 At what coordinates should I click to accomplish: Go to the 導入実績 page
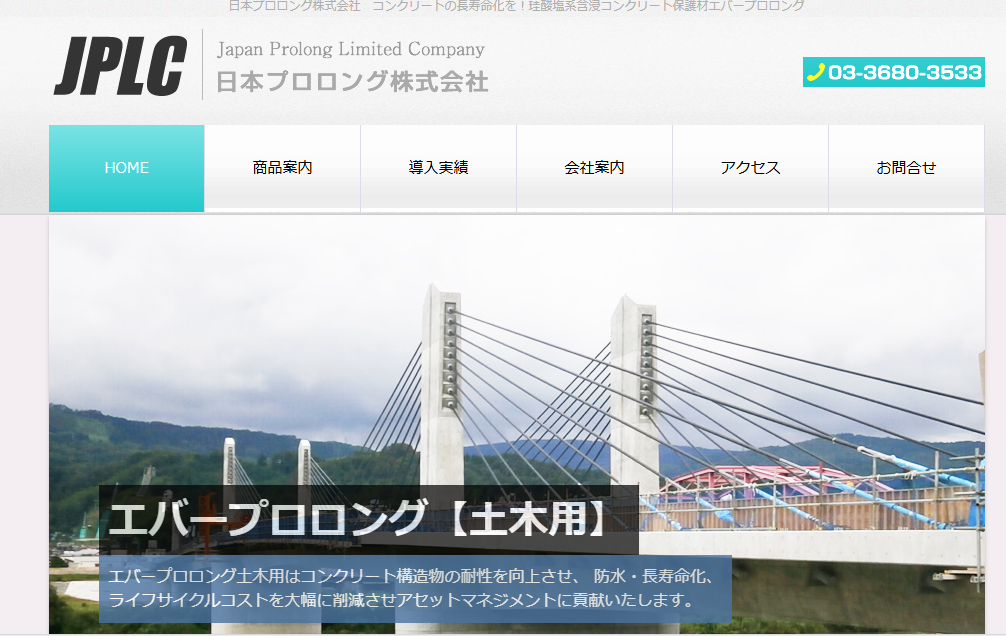[438, 168]
